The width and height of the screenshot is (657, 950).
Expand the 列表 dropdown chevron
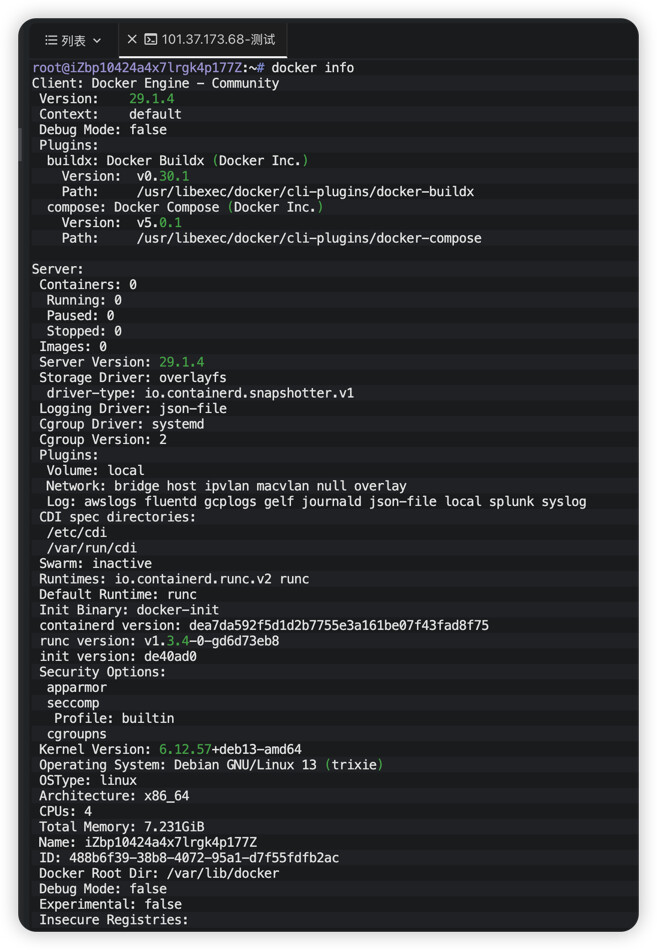(x=97, y=40)
